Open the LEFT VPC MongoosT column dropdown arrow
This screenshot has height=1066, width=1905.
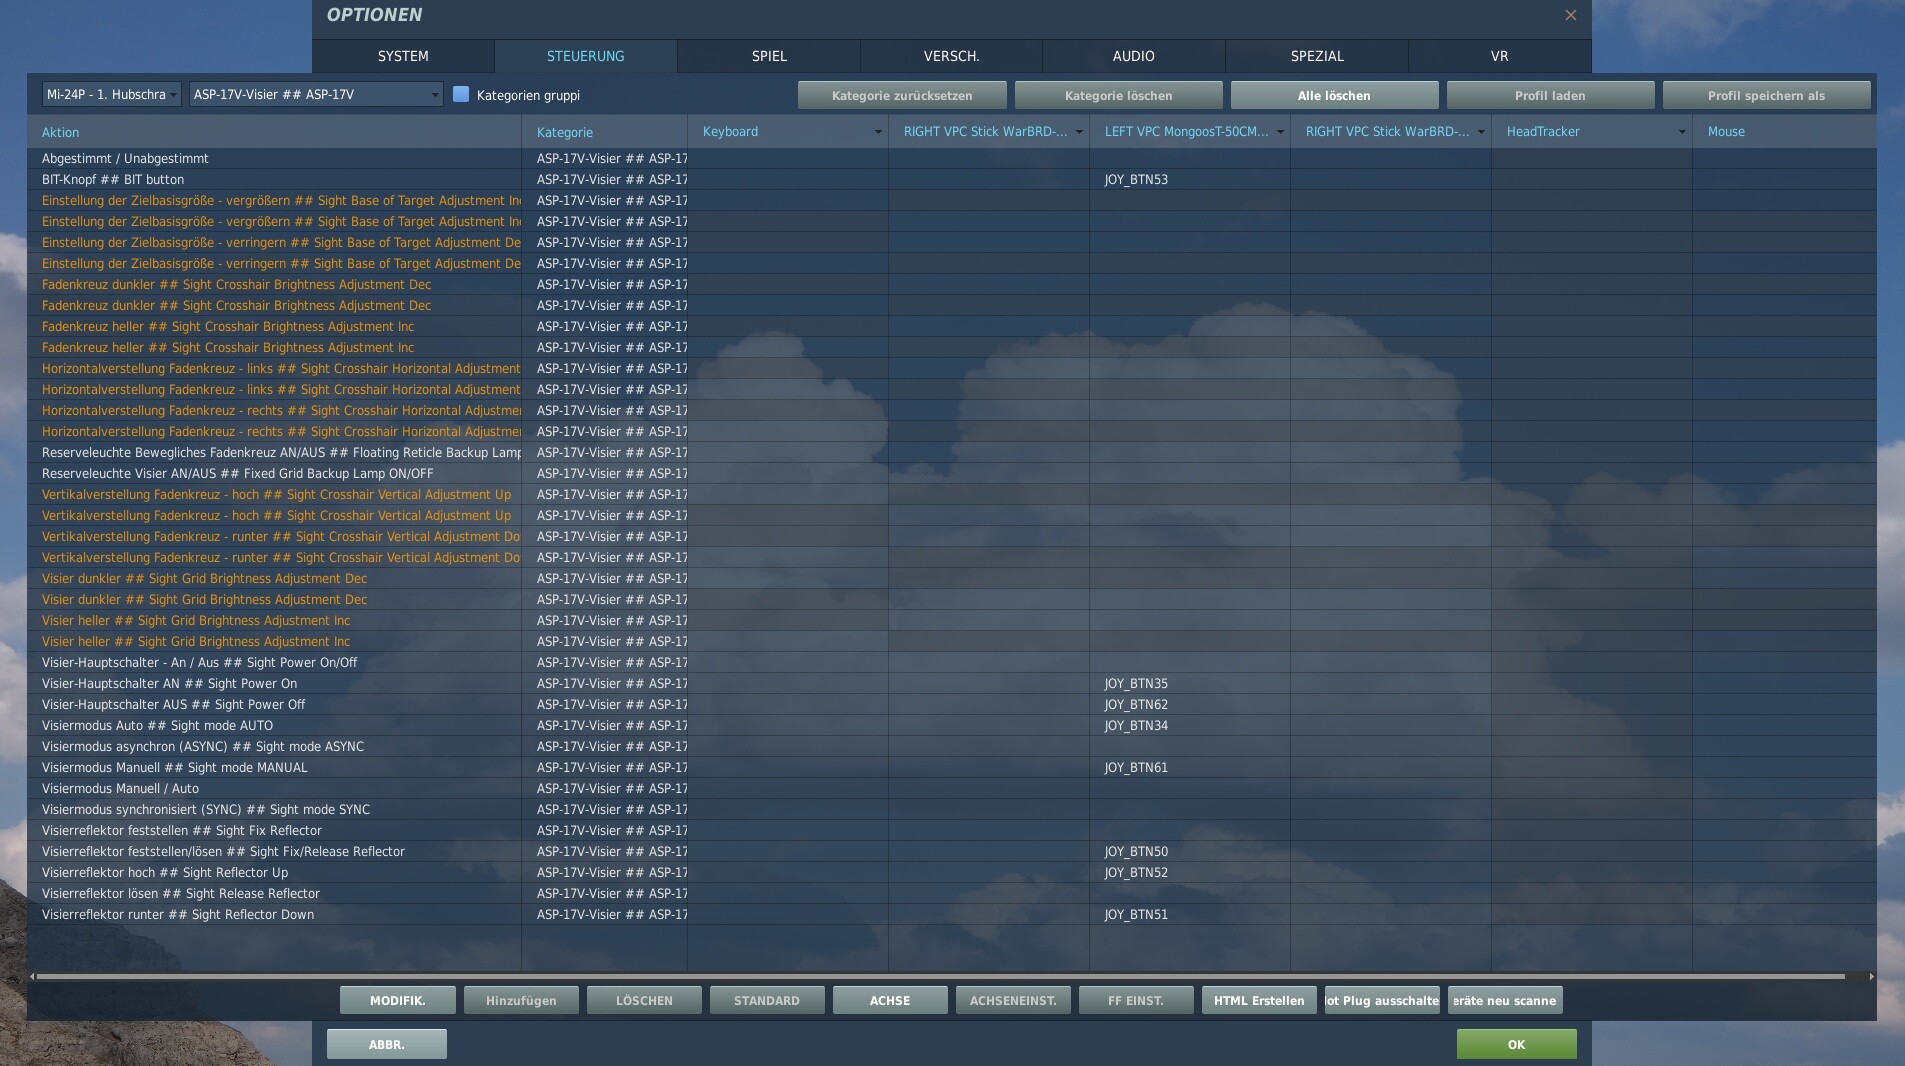point(1280,132)
